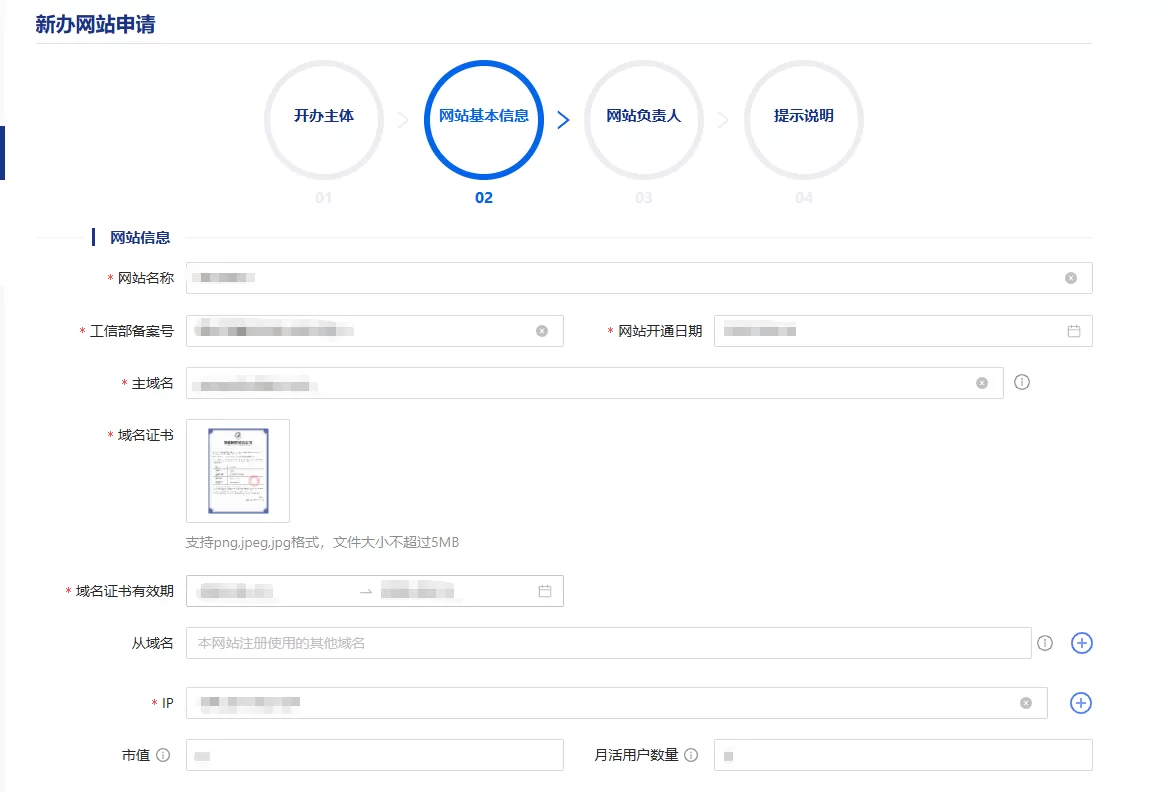Go to step 开办主体

pyautogui.click(x=323, y=119)
